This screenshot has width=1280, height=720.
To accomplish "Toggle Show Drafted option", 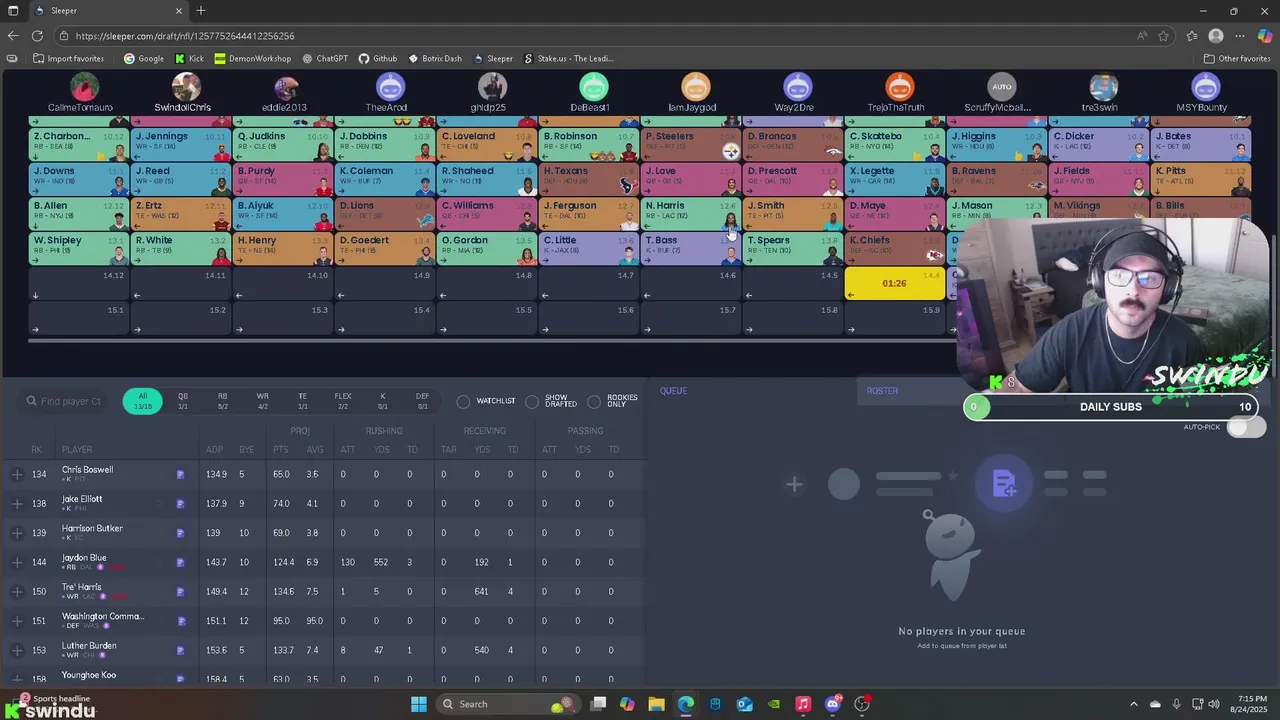I will pyautogui.click(x=532, y=401).
